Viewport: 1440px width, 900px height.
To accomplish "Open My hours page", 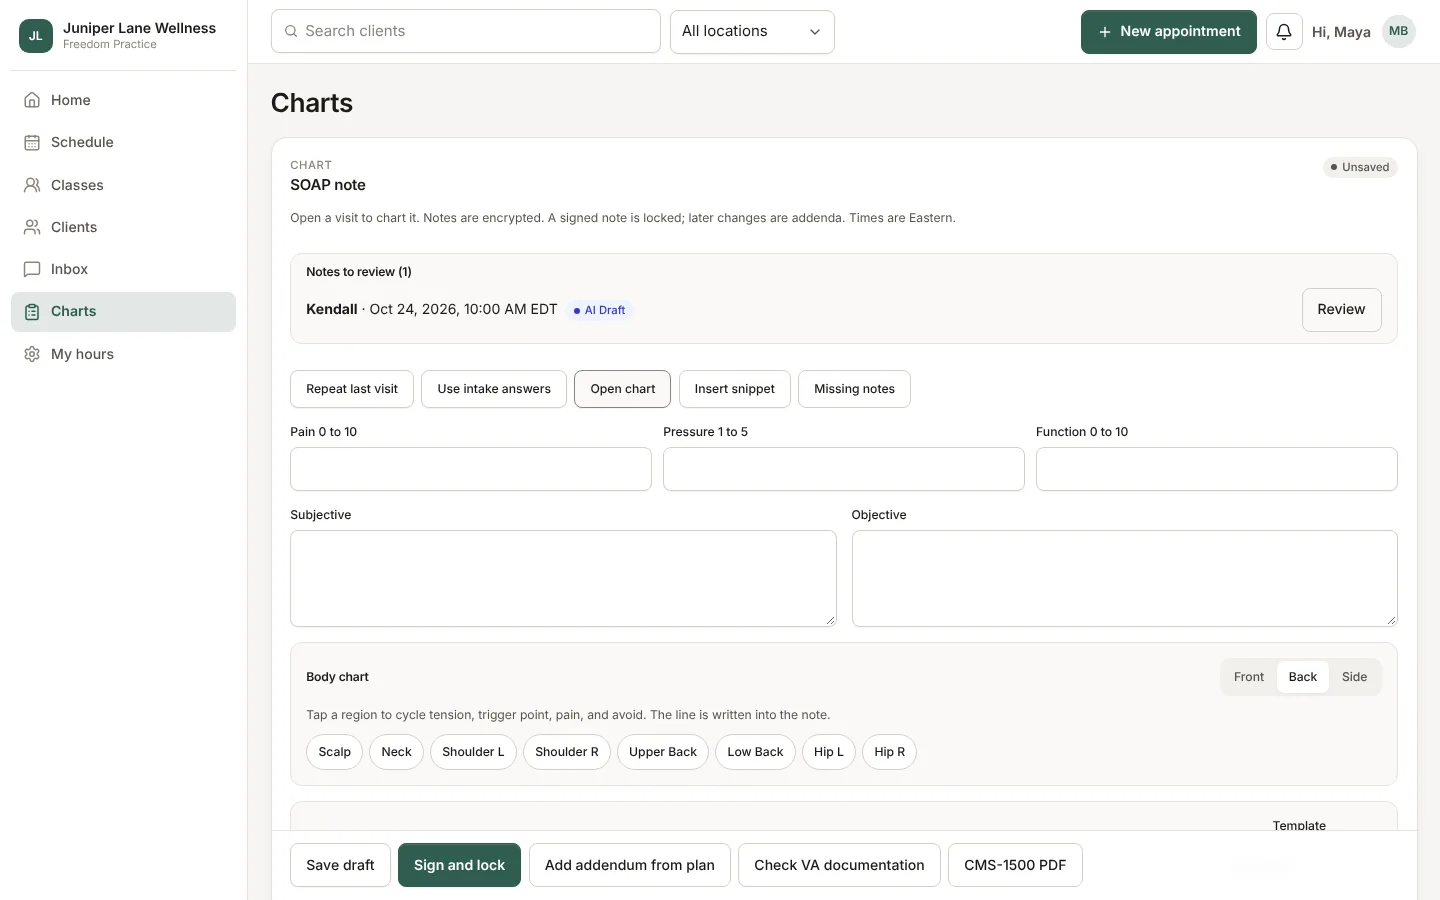I will coord(123,354).
